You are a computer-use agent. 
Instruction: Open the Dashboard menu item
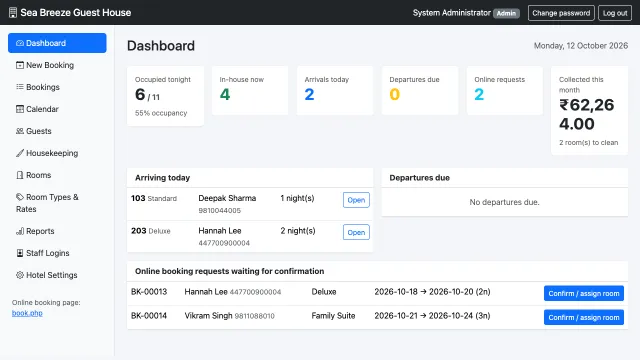(x=57, y=43)
